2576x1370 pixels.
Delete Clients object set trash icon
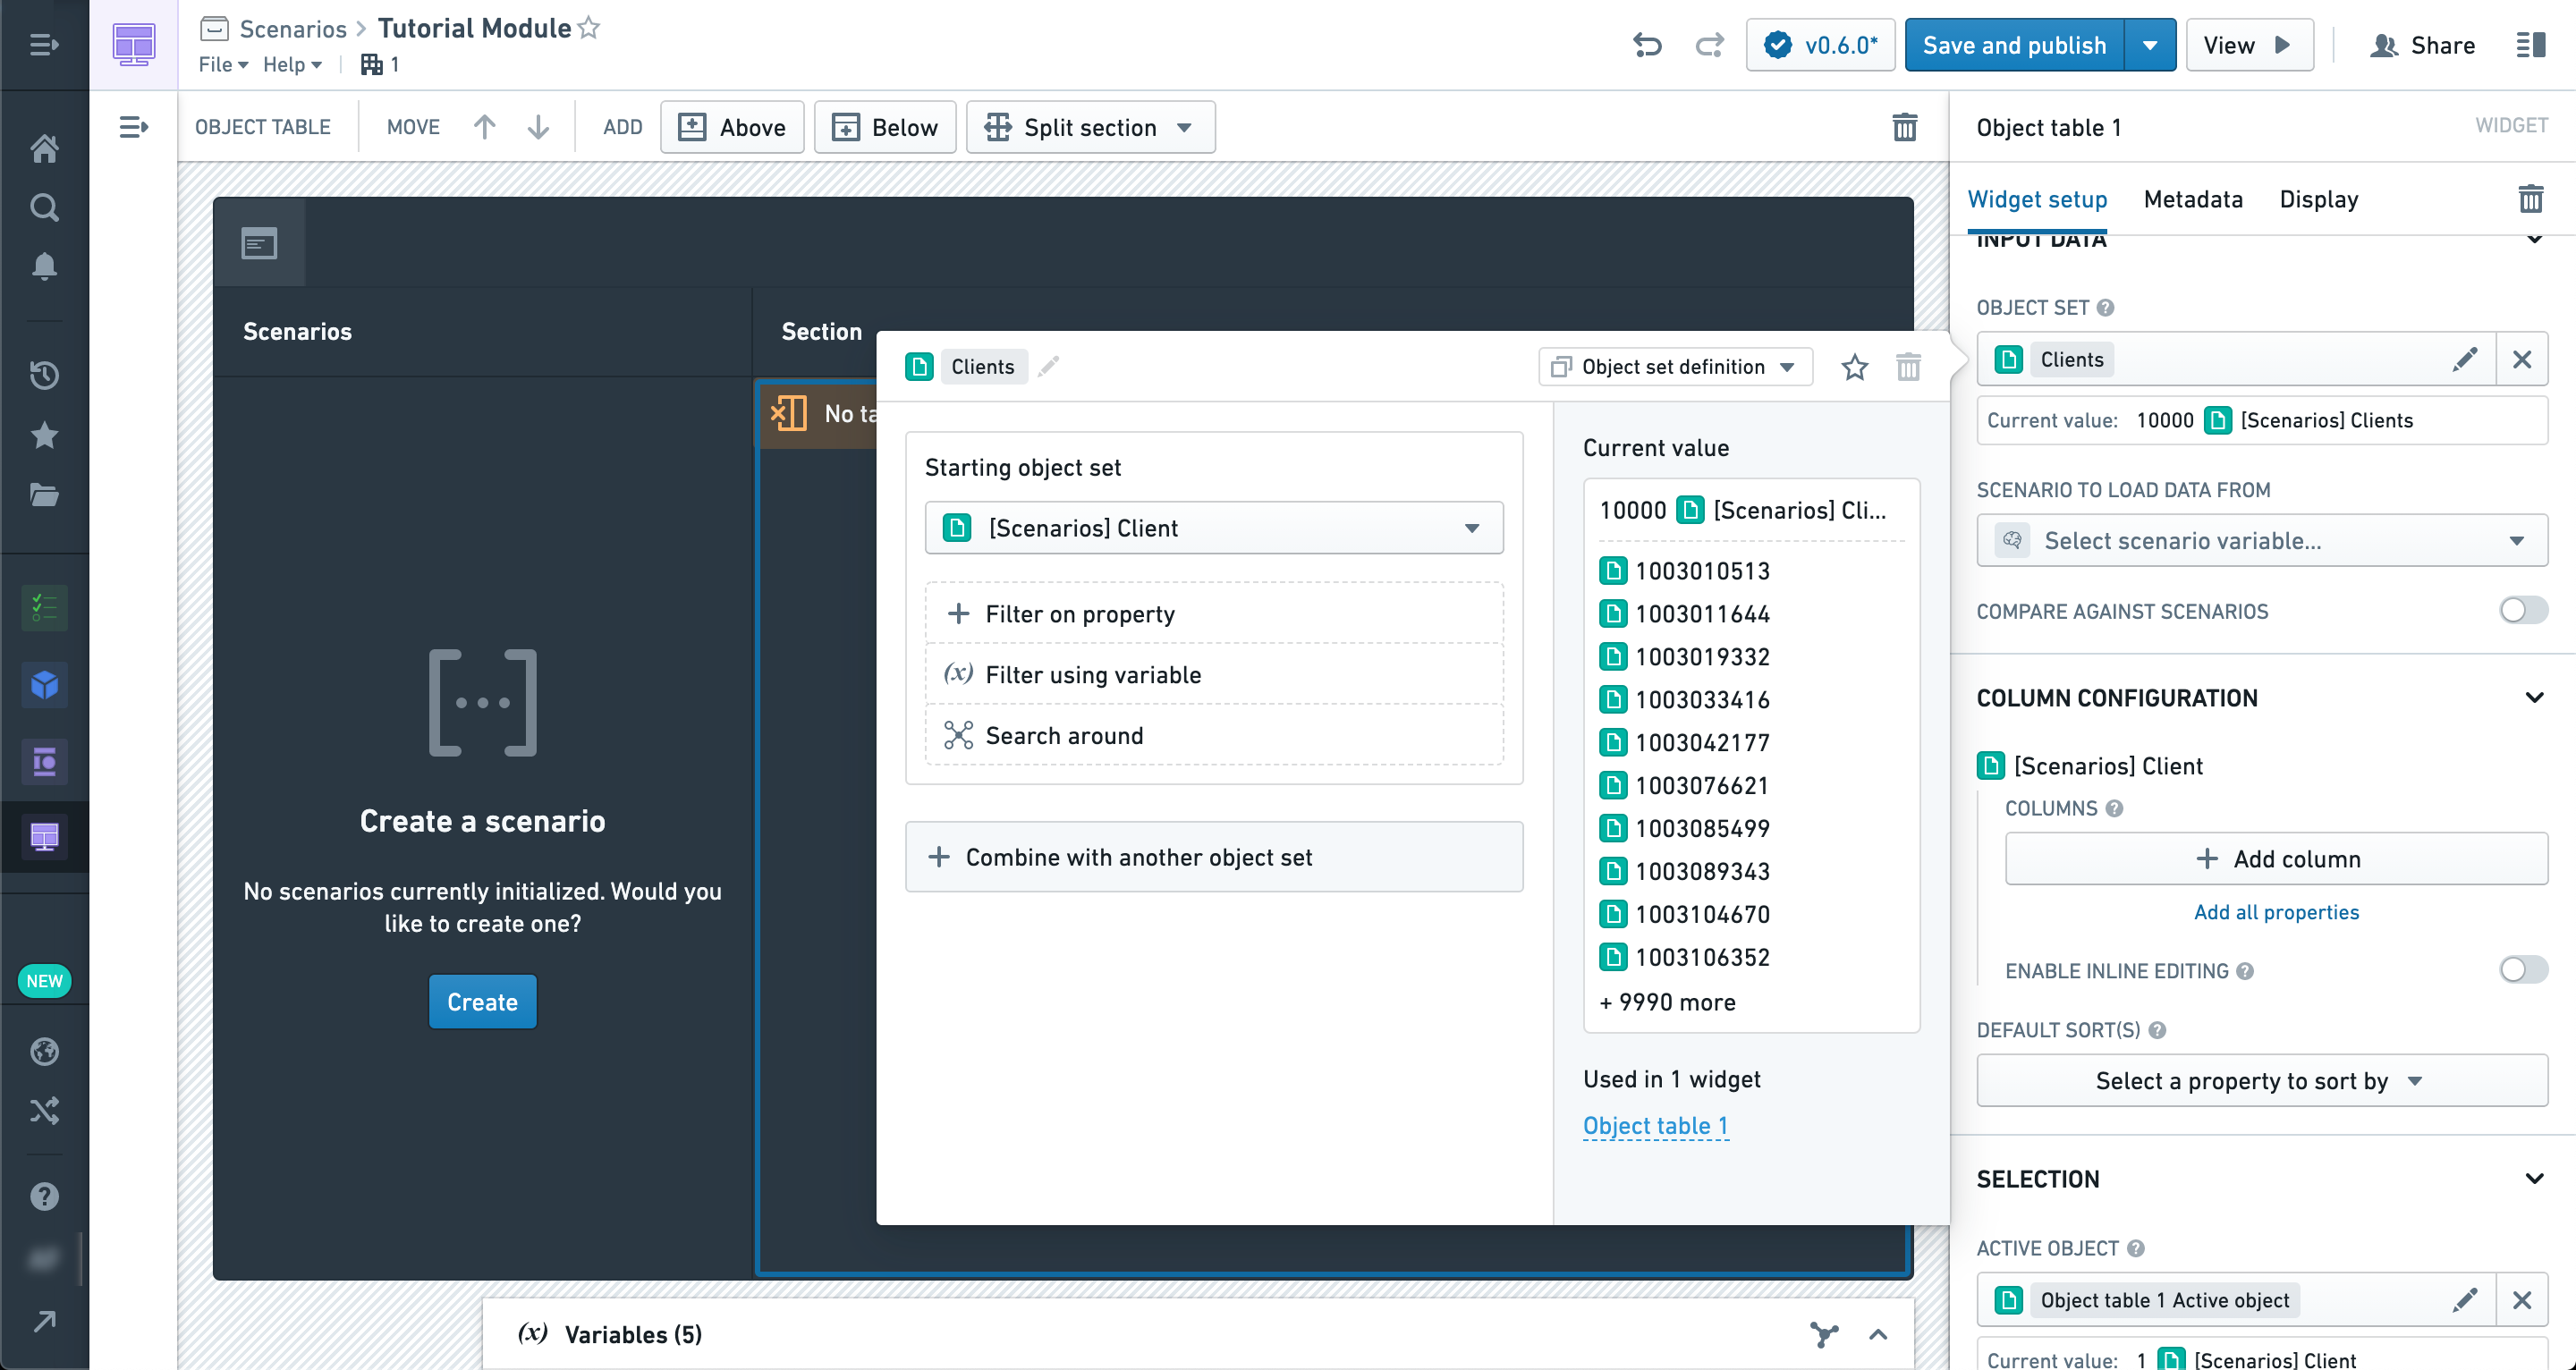tap(1908, 367)
